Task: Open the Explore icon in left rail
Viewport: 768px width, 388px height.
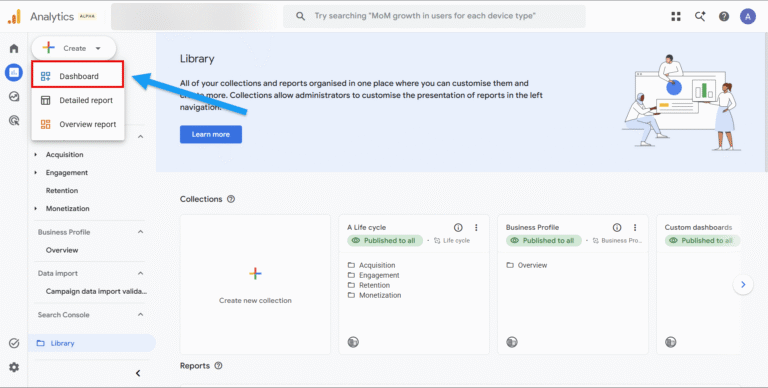Action: coord(14,97)
